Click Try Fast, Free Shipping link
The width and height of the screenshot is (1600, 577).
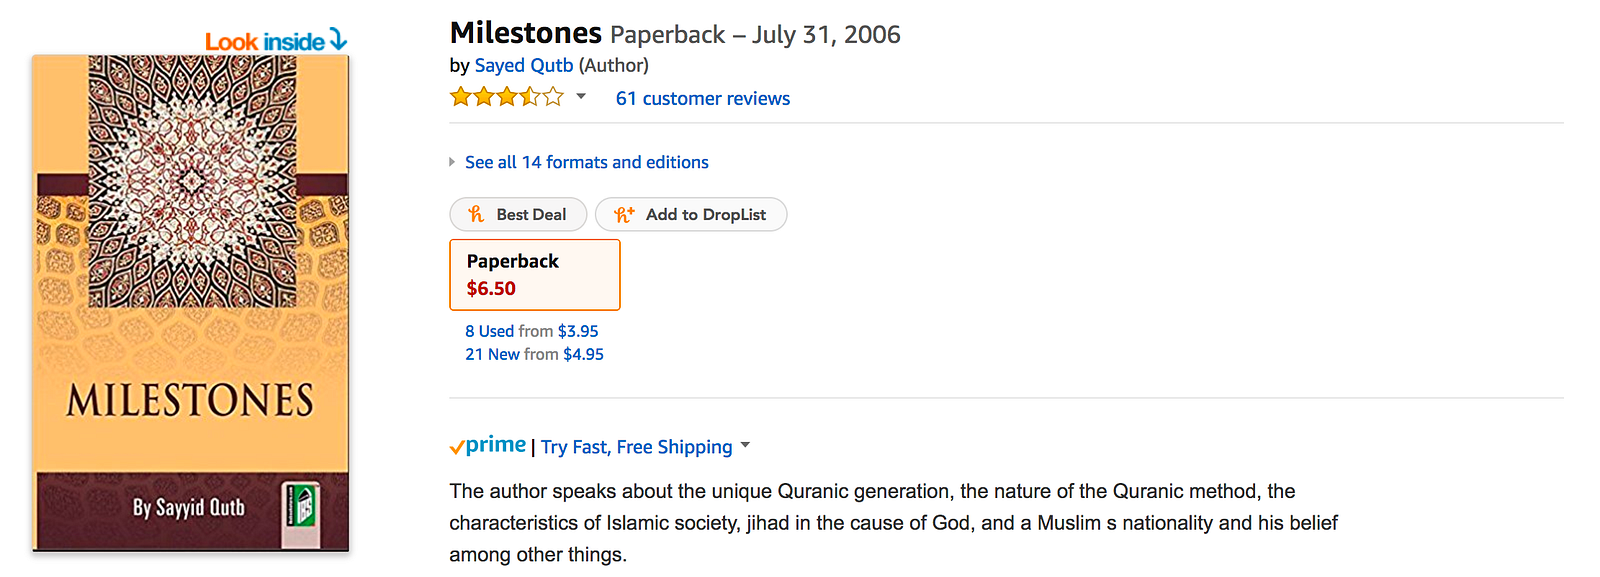pos(636,447)
